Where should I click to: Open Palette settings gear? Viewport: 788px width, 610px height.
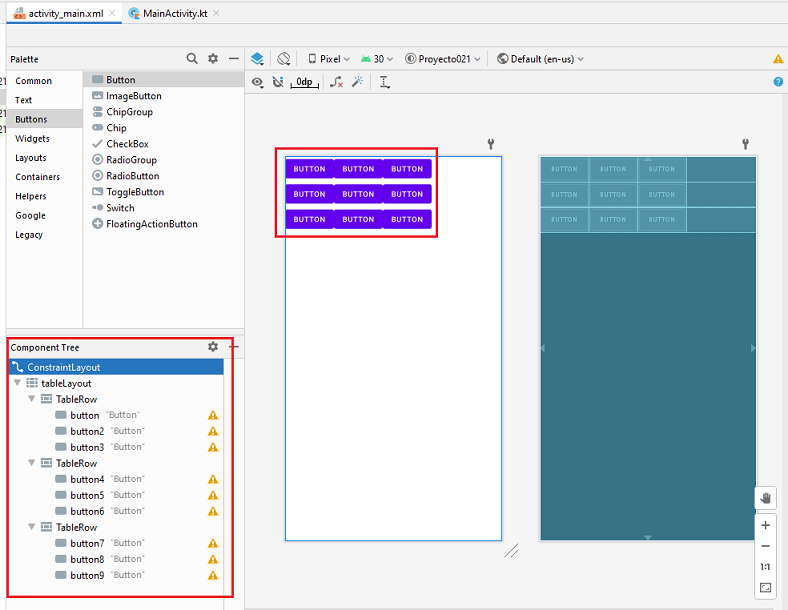point(213,58)
